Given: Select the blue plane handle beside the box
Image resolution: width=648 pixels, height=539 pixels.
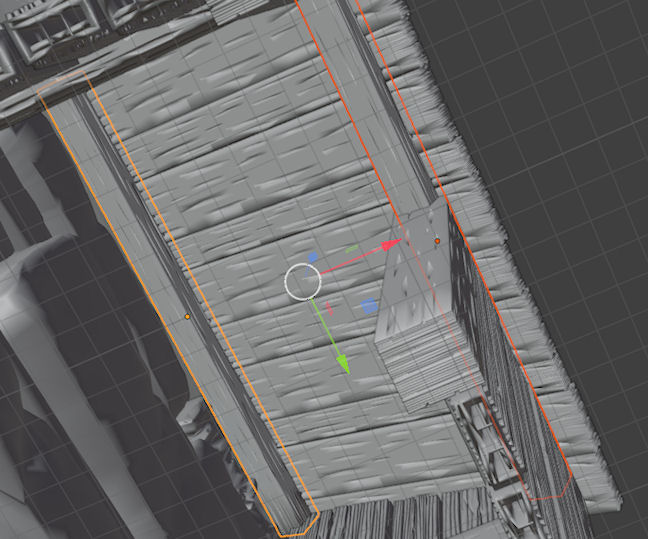Looking at the screenshot, I should click(x=370, y=305).
